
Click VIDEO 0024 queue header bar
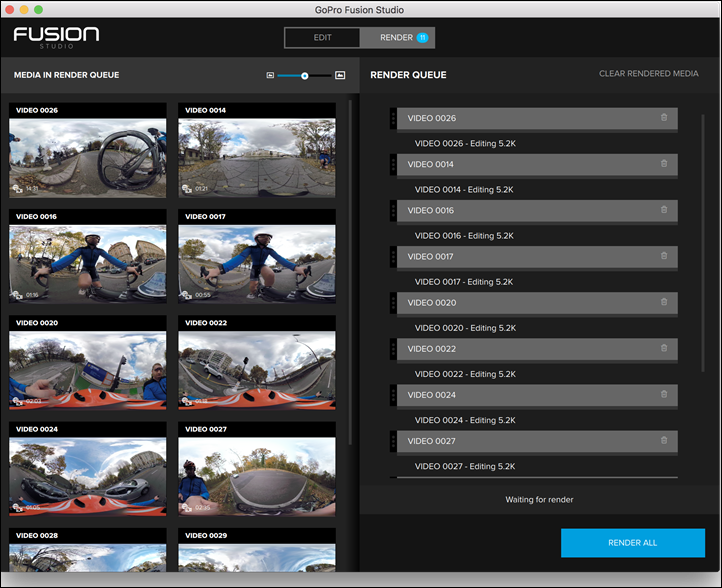(537, 395)
